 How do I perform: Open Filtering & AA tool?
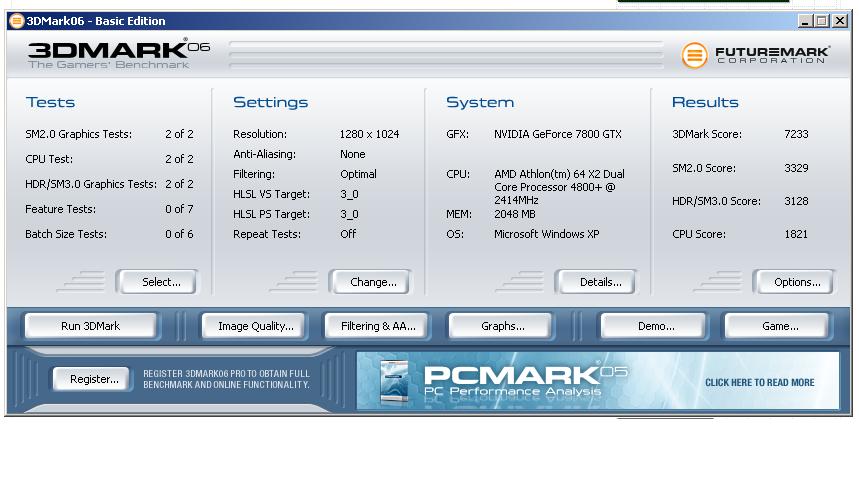click(378, 326)
